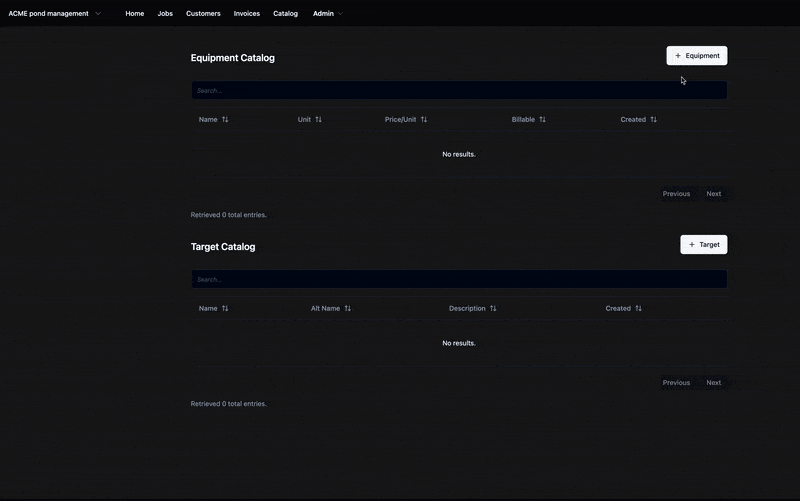Sort Target Catalog by Name column icon

225,308
